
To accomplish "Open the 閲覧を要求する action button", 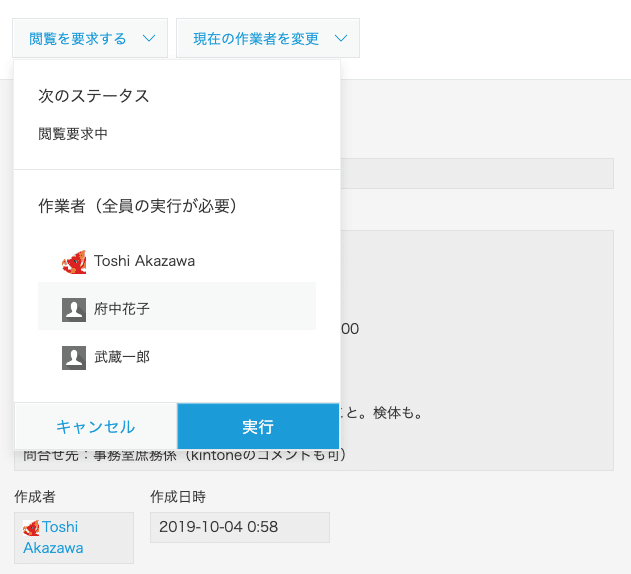I will (90, 38).
